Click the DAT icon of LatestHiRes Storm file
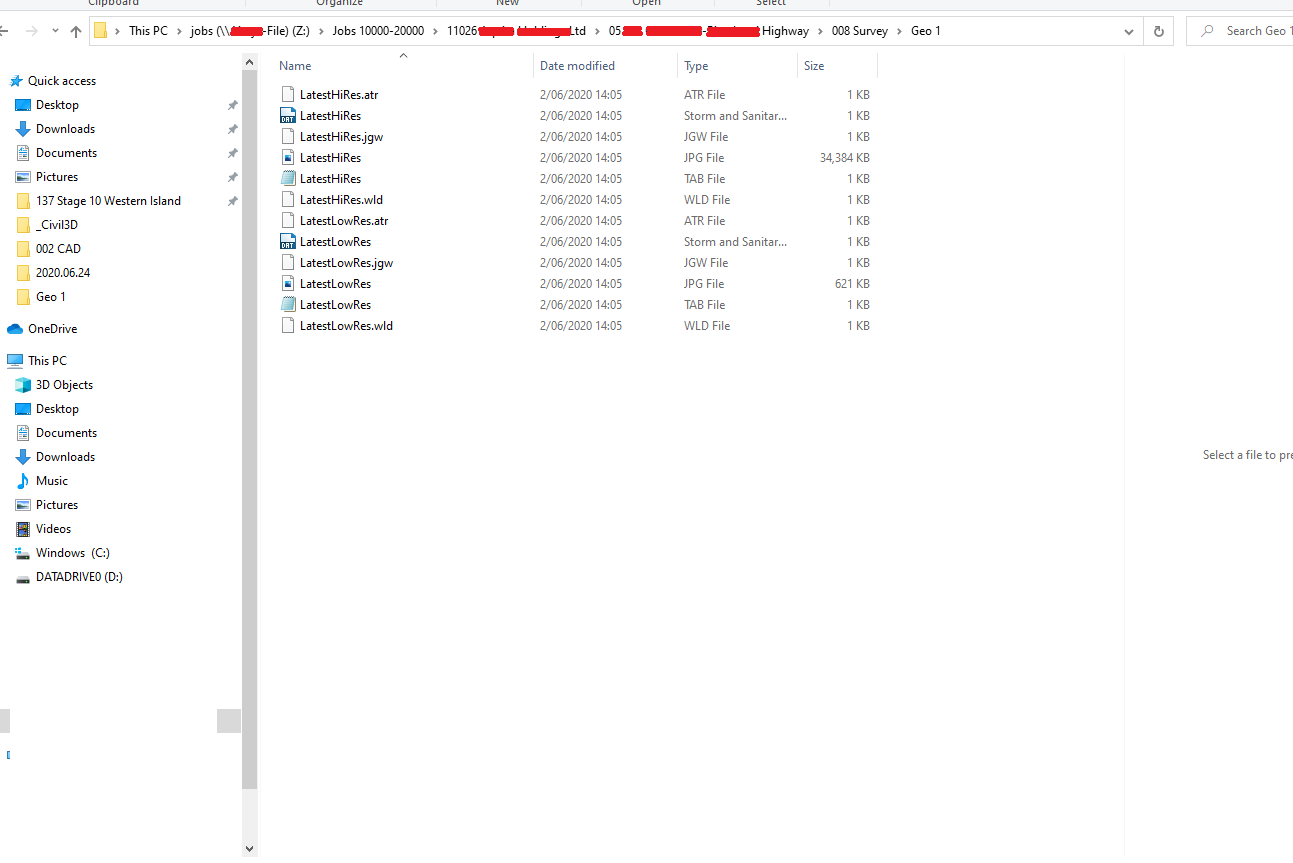Viewport: 1293px width, 863px height. tap(288, 116)
